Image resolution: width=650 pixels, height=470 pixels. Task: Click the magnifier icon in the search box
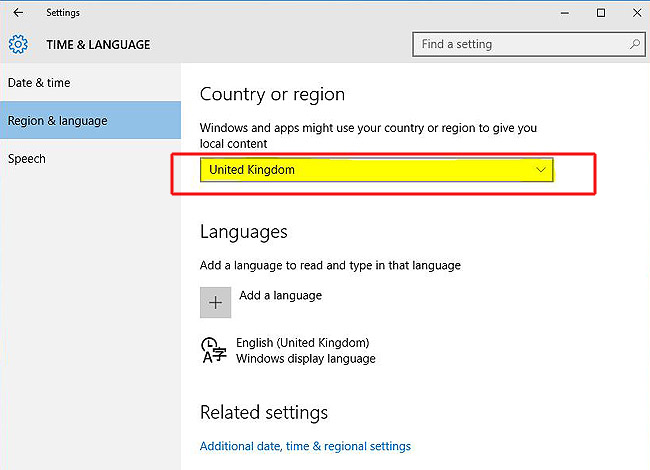pos(634,44)
